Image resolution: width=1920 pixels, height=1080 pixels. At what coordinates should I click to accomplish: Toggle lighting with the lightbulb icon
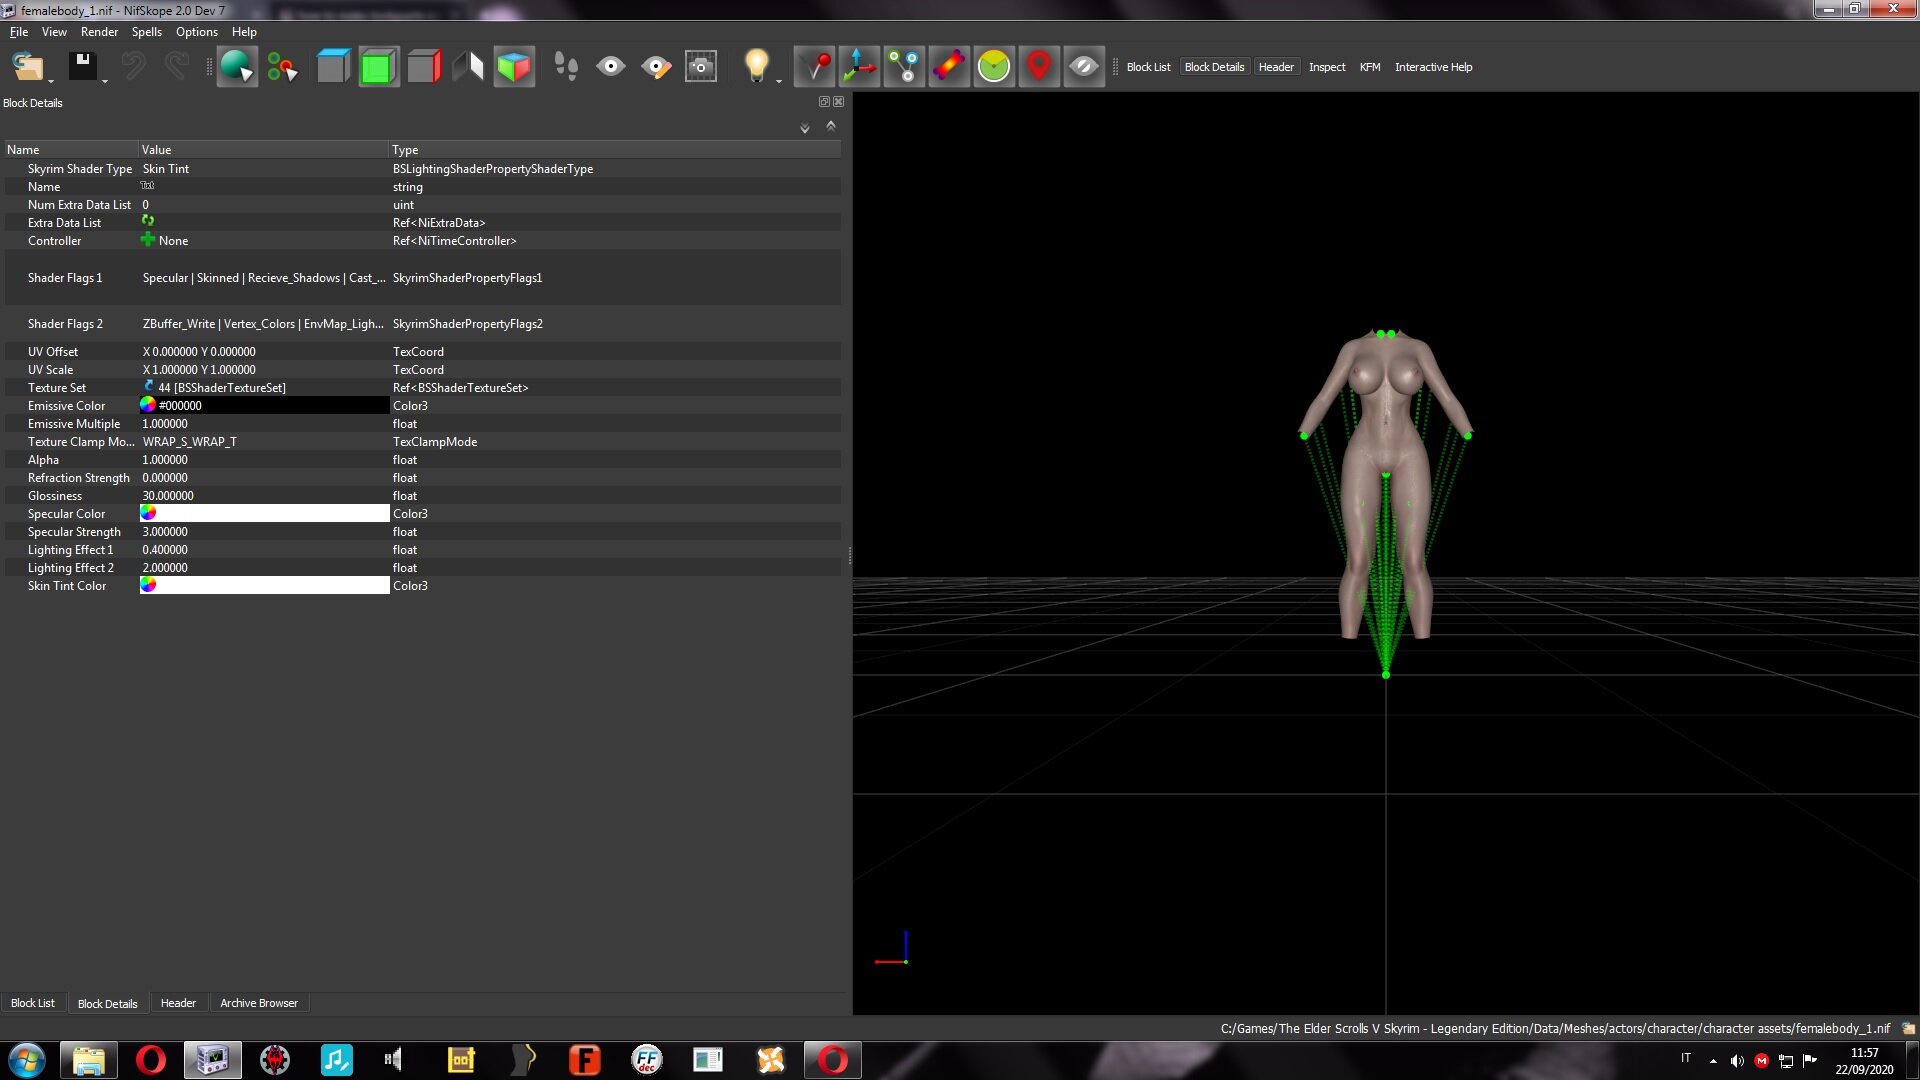pyautogui.click(x=756, y=67)
